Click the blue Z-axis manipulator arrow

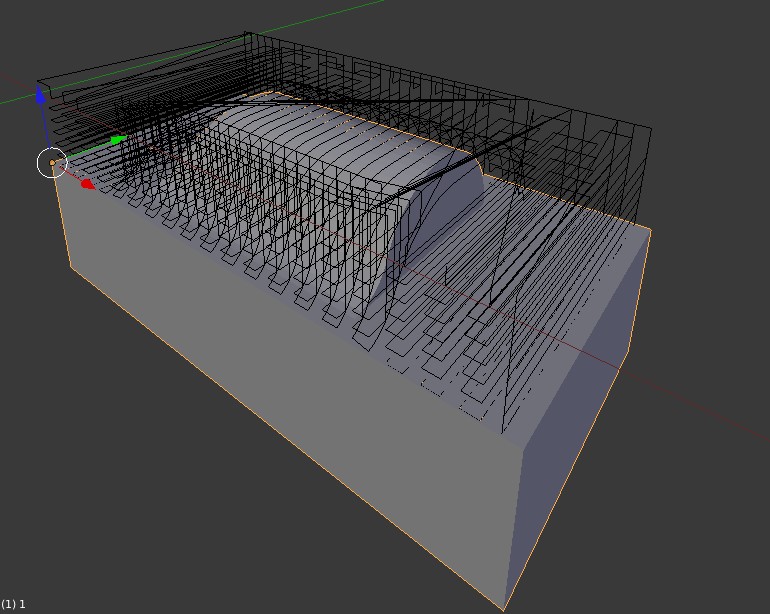[x=41, y=96]
